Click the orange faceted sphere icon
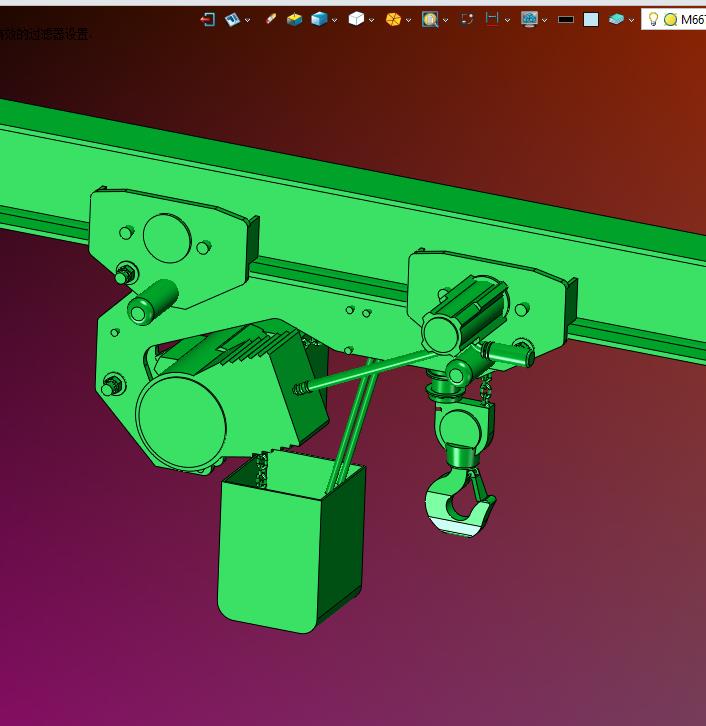The width and height of the screenshot is (706, 726). pos(393,19)
